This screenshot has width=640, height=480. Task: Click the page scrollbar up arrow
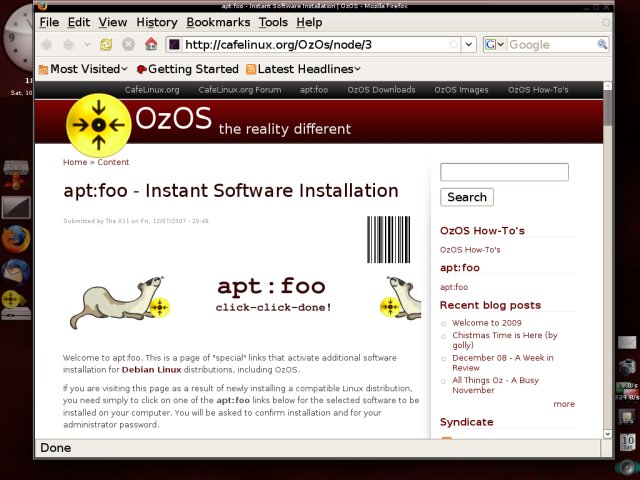click(608, 86)
